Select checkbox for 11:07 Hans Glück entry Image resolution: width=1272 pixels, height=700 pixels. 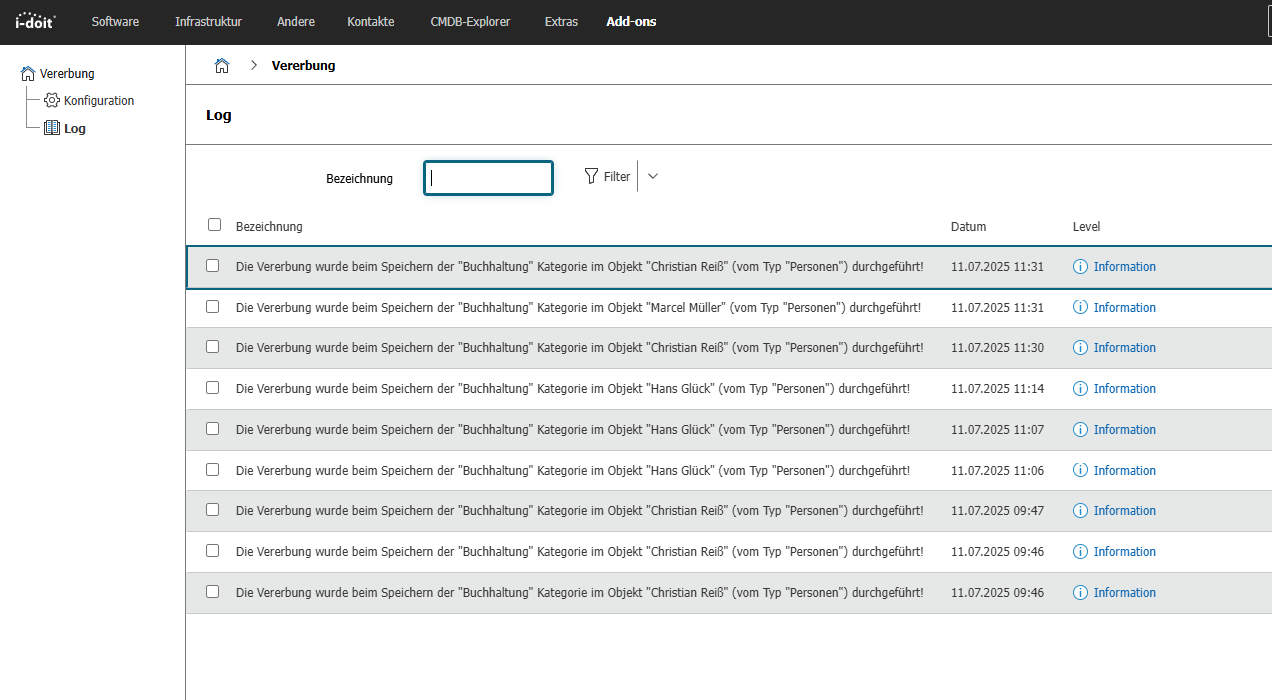click(212, 429)
